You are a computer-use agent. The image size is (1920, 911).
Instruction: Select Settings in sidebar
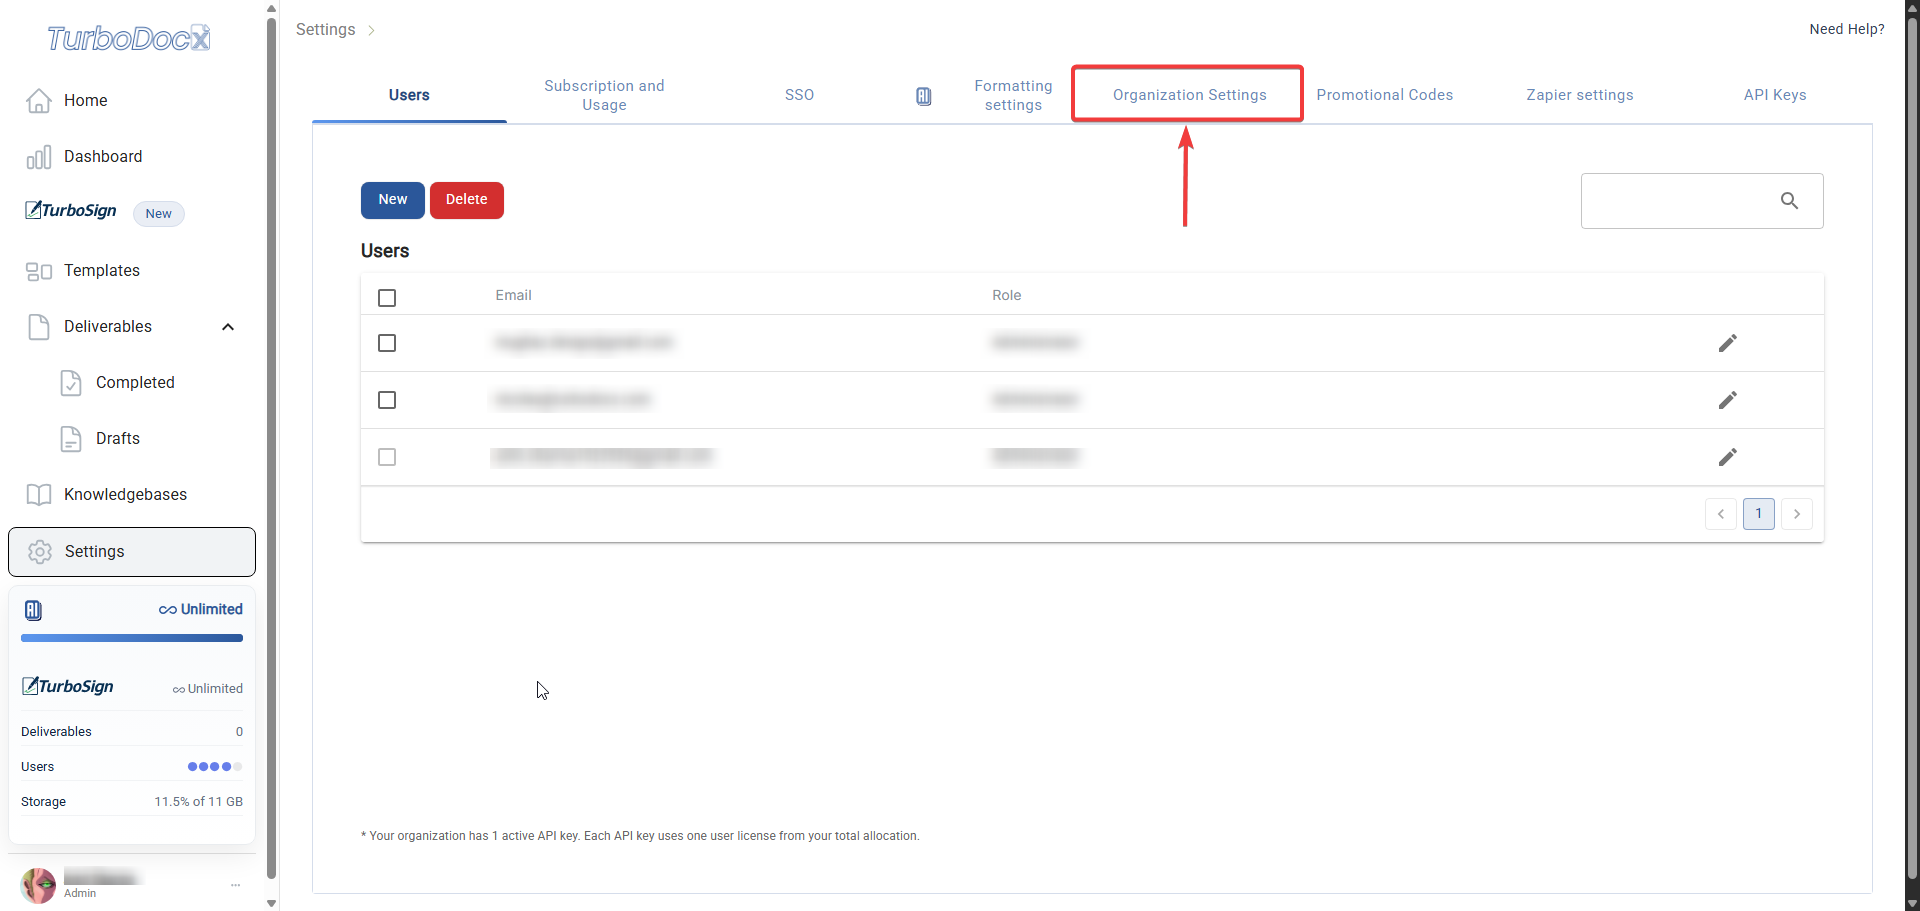(132, 551)
